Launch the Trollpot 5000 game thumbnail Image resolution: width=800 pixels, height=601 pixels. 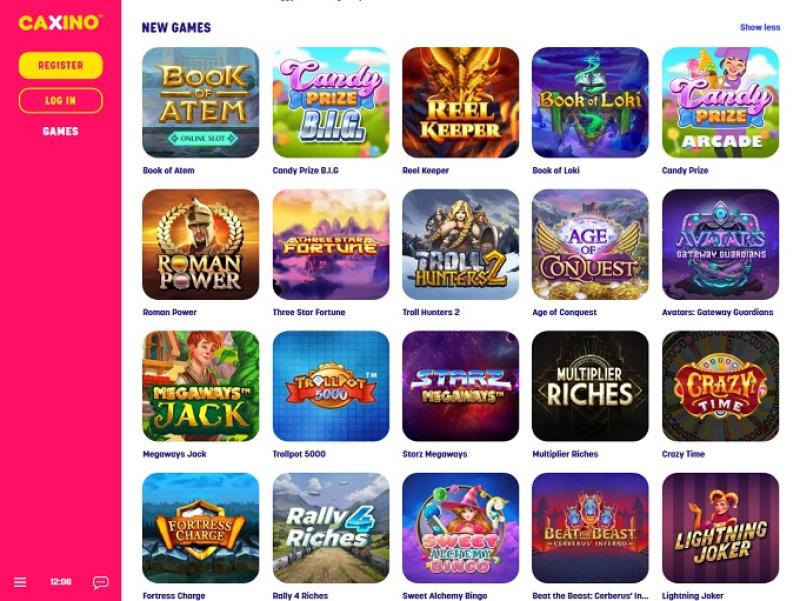click(x=331, y=386)
